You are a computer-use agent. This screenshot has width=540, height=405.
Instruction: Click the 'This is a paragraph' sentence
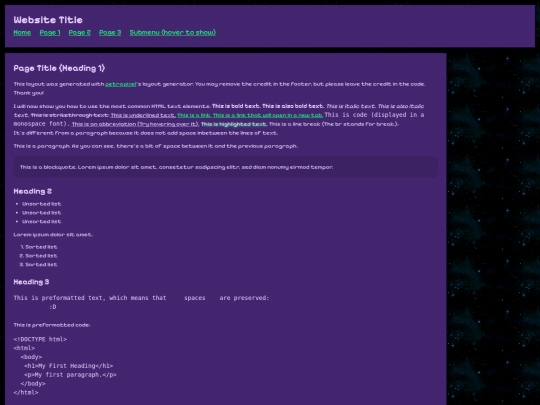pos(156,146)
